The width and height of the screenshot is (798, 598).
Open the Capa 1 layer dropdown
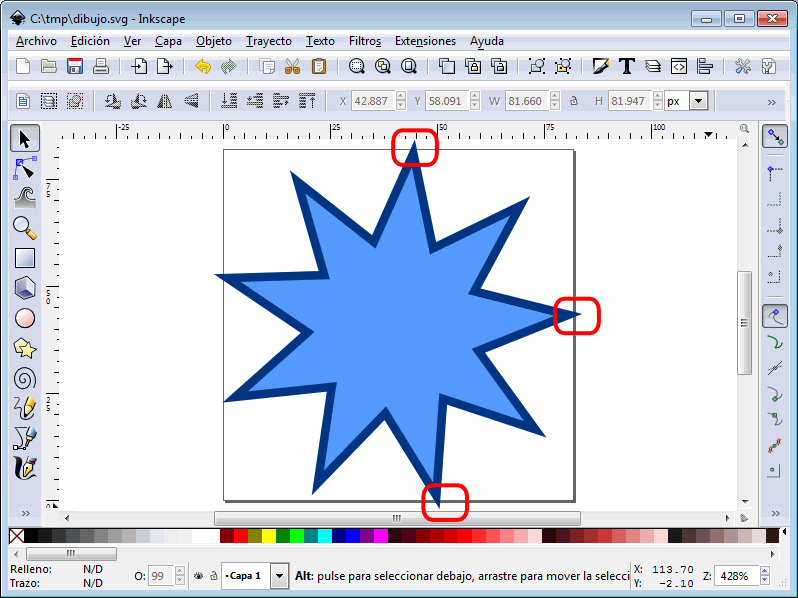(279, 576)
